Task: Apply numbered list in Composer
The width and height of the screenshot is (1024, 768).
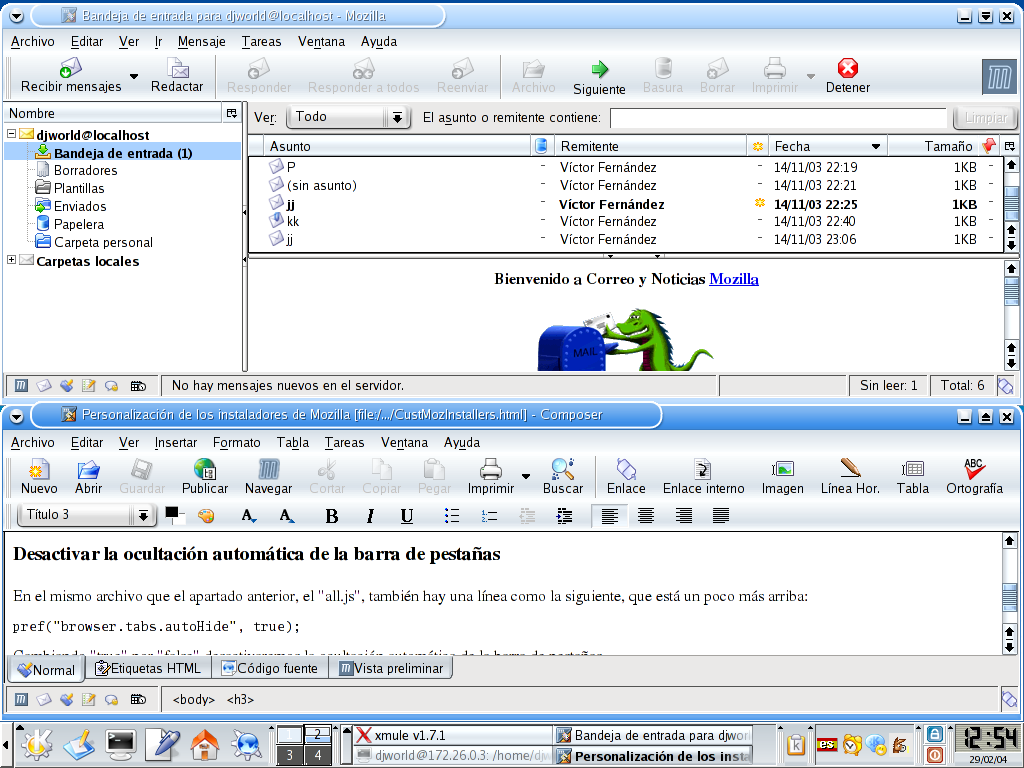Action: (489, 516)
